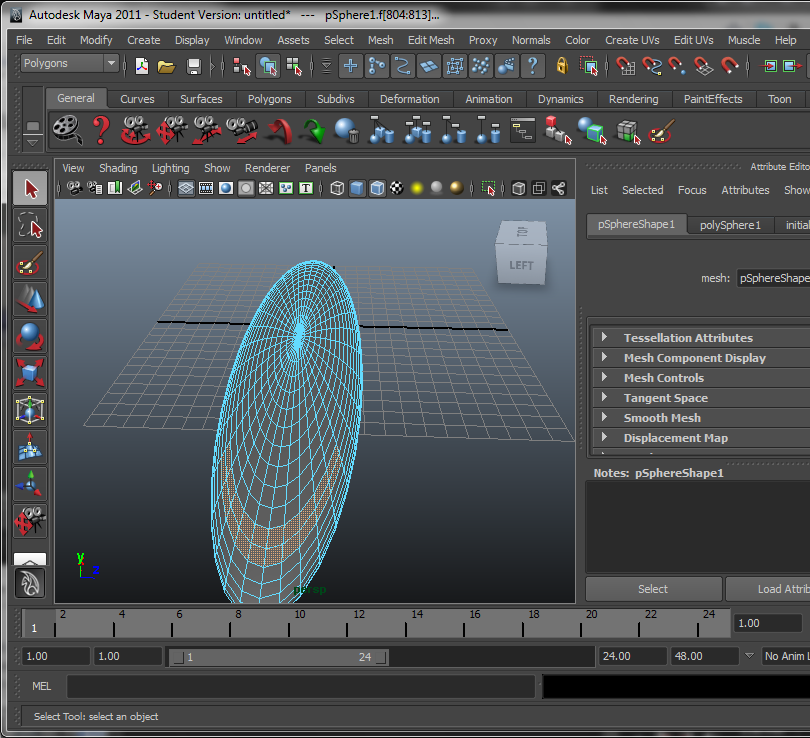This screenshot has height=738, width=810.
Task: Click the view cube LEFT face
Action: 521,265
